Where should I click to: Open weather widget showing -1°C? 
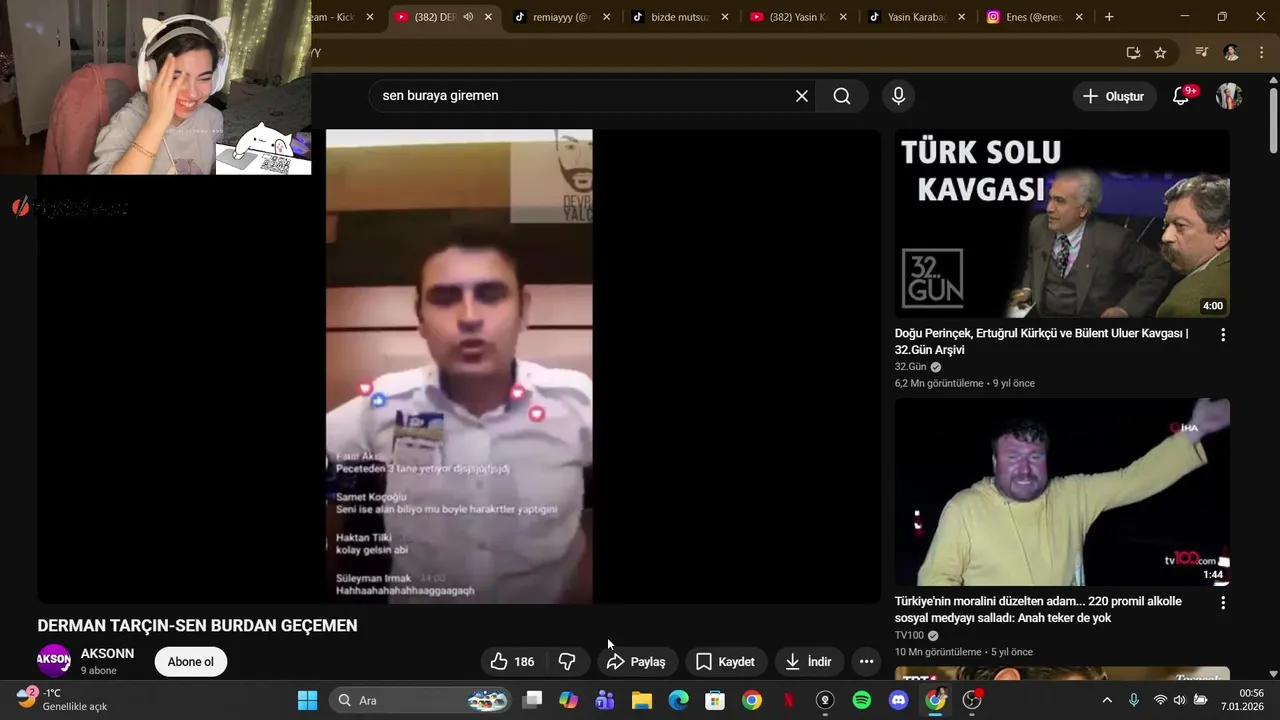pos(62,700)
